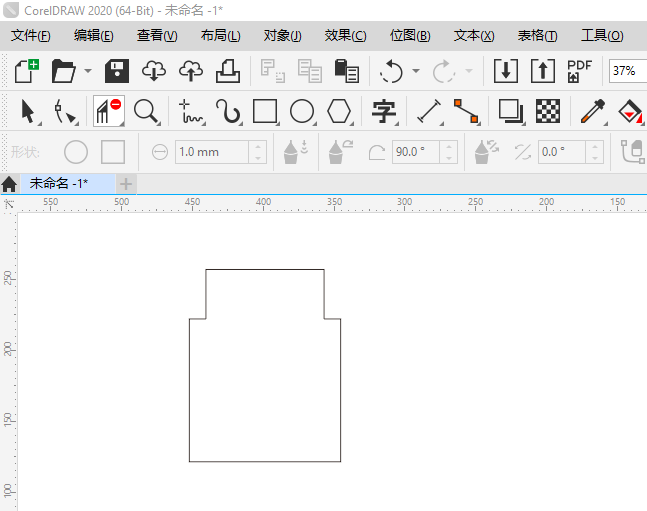Screen dimensions: 647x511
Task: Click the cloud upload icon
Action: click(x=191, y=71)
